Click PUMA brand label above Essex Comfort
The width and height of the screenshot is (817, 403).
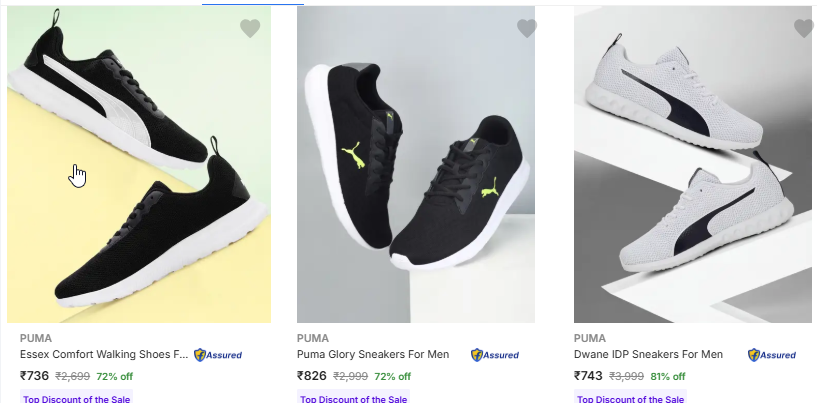pyautogui.click(x=35, y=338)
